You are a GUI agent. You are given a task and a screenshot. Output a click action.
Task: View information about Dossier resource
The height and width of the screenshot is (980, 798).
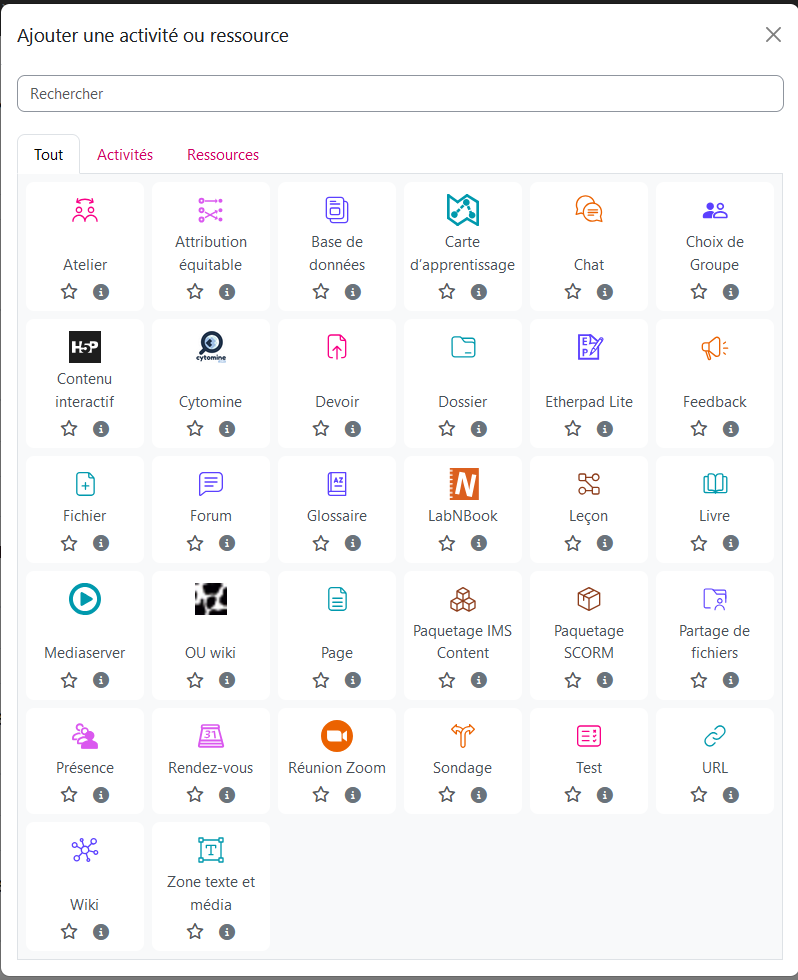(x=479, y=429)
